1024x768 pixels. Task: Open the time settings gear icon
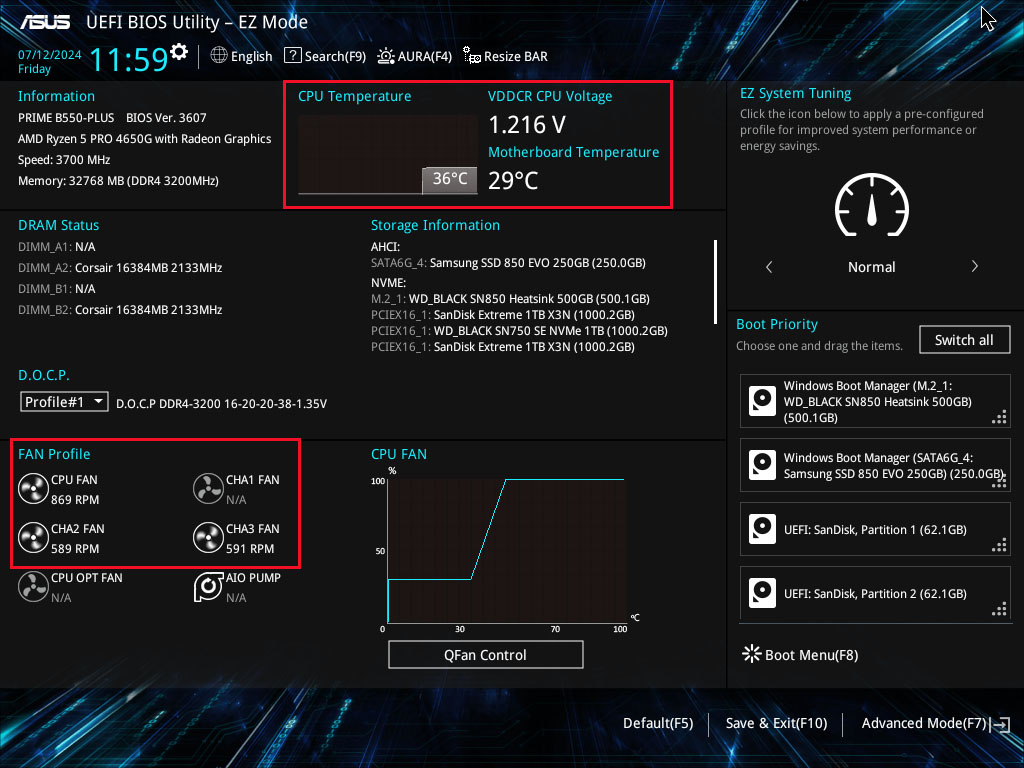tap(179, 51)
